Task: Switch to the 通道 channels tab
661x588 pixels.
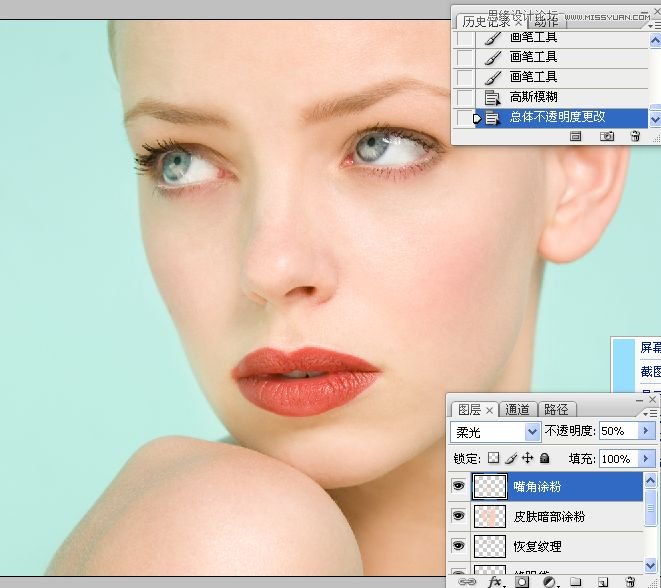Action: click(x=517, y=410)
